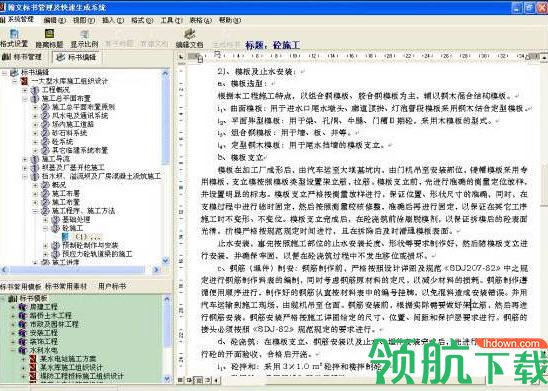Click the 隐藏标题 toolbar icon
This screenshot has width=548, height=391.
pyautogui.click(x=49, y=34)
